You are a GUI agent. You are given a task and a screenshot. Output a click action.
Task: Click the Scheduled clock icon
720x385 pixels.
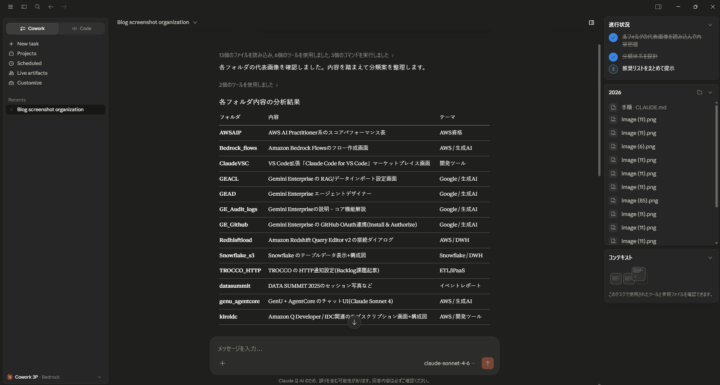(x=11, y=63)
